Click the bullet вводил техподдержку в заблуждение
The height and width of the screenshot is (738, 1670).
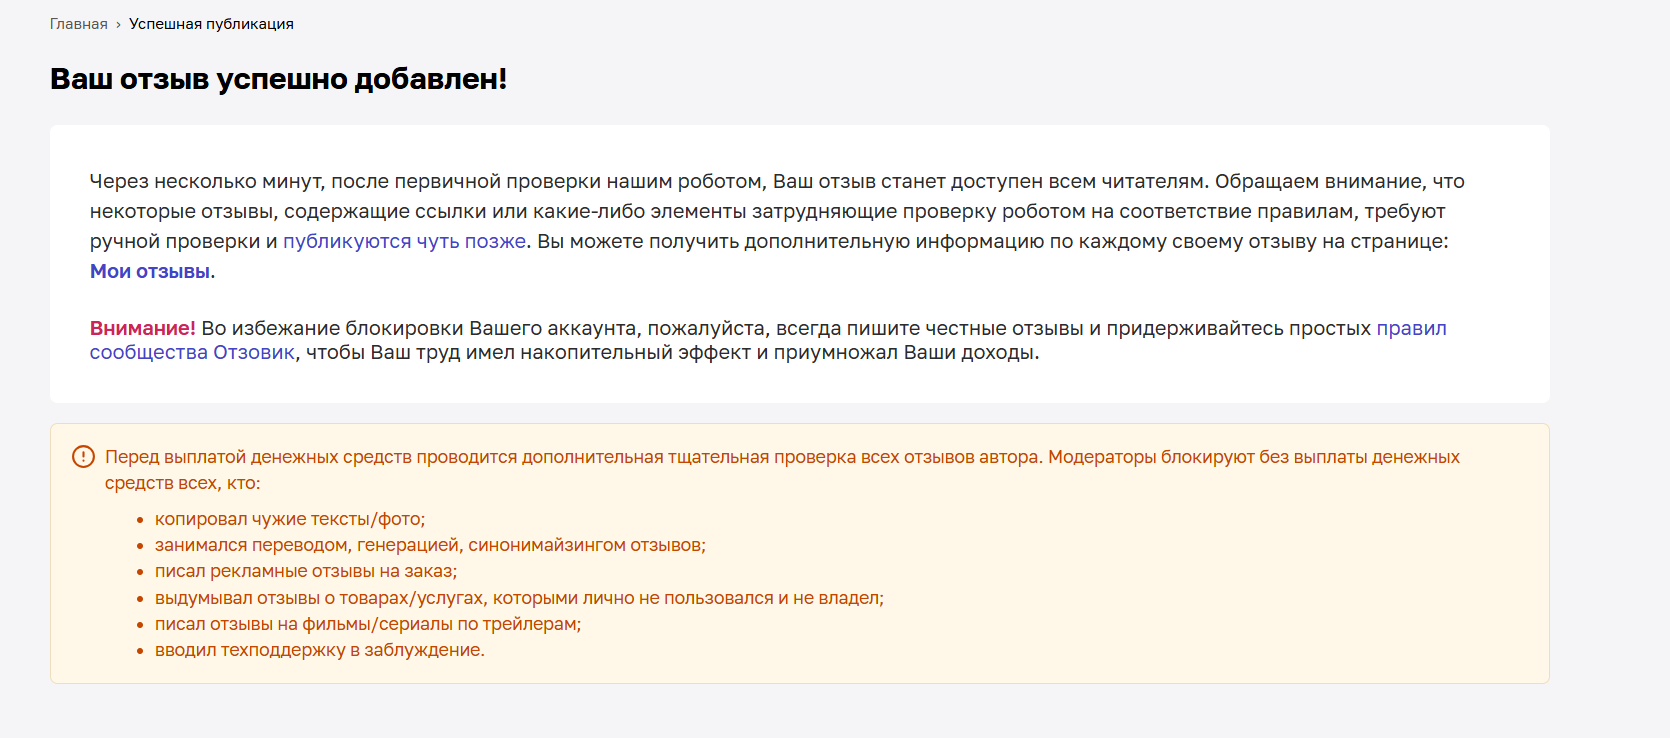pos(320,650)
